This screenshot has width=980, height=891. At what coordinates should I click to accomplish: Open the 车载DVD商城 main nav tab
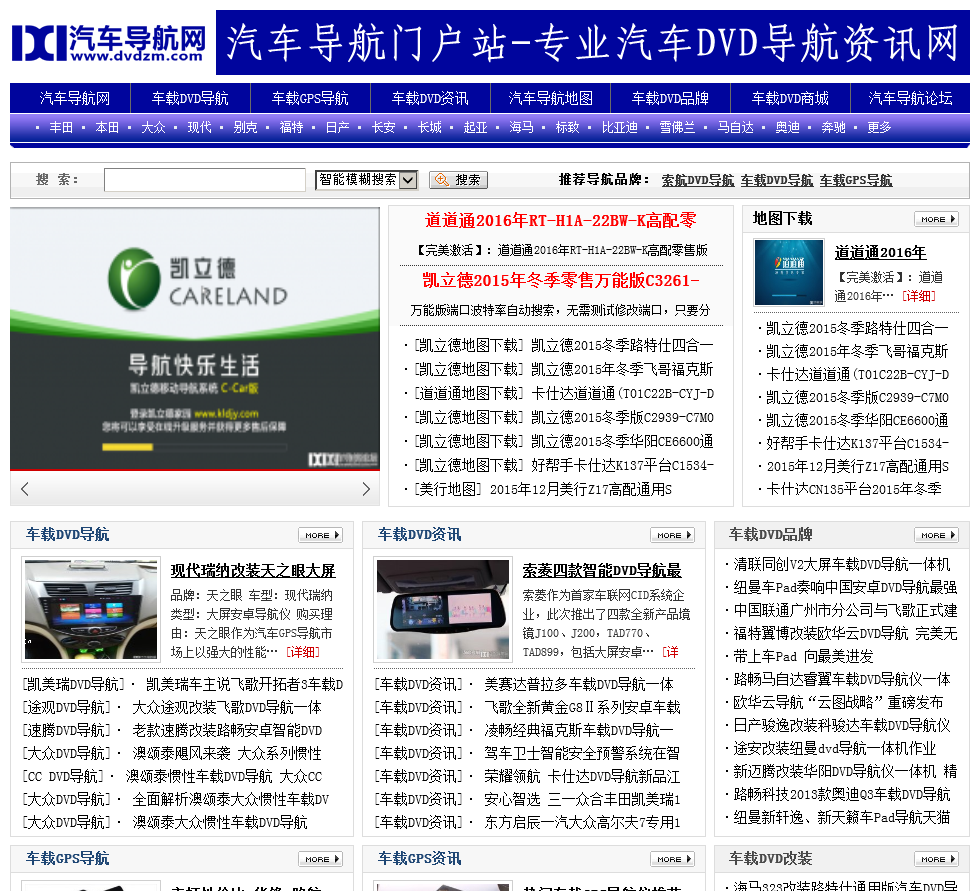790,98
